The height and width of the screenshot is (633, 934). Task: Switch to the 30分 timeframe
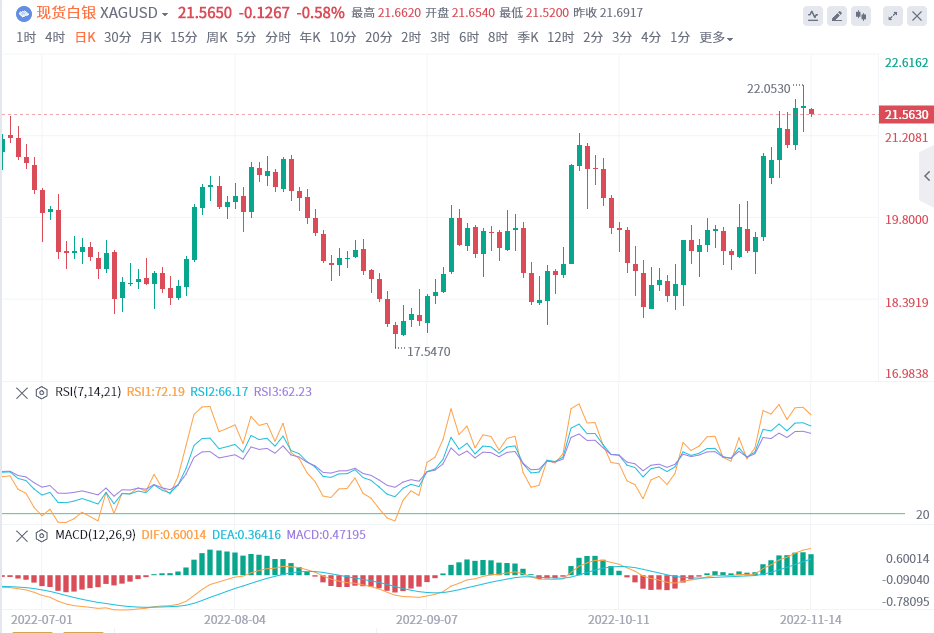point(117,38)
